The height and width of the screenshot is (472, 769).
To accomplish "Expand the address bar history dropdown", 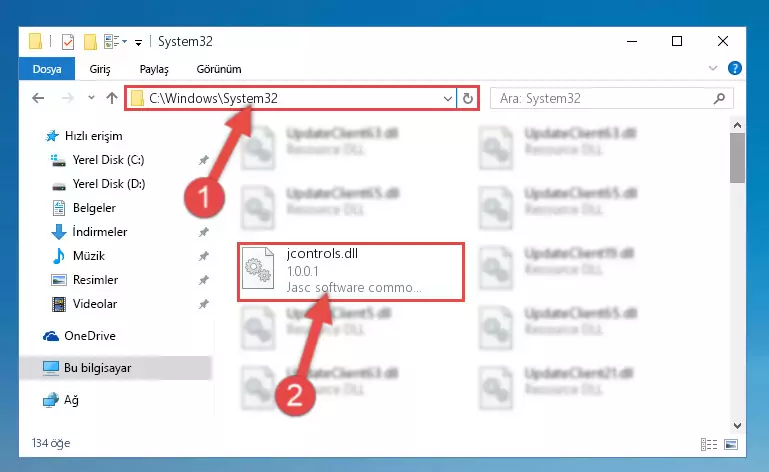I will pyautogui.click(x=447, y=99).
